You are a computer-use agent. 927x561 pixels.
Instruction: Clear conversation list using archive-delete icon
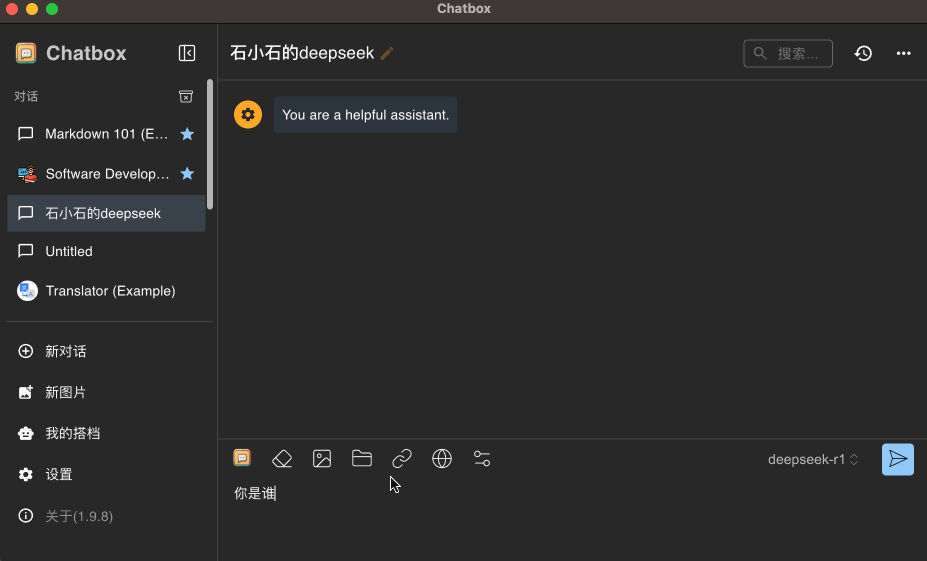[x=186, y=96]
